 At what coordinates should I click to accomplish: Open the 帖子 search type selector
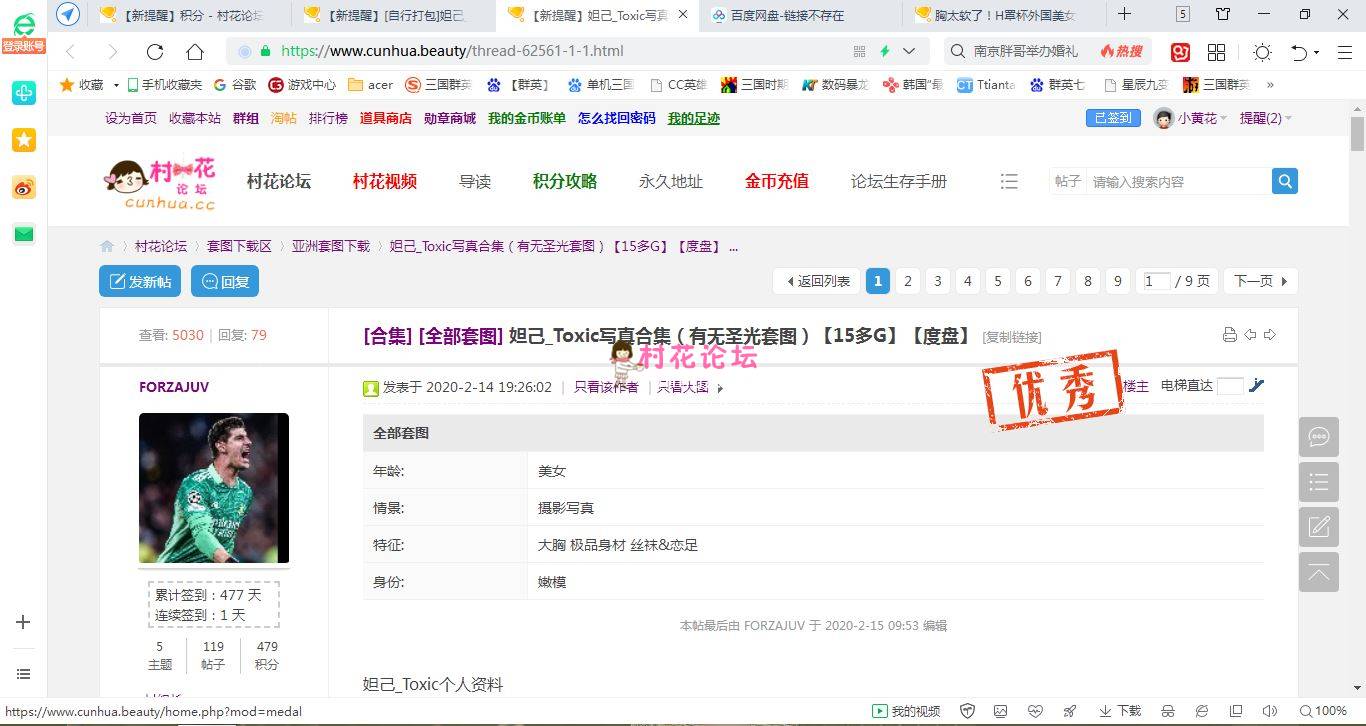point(1068,181)
